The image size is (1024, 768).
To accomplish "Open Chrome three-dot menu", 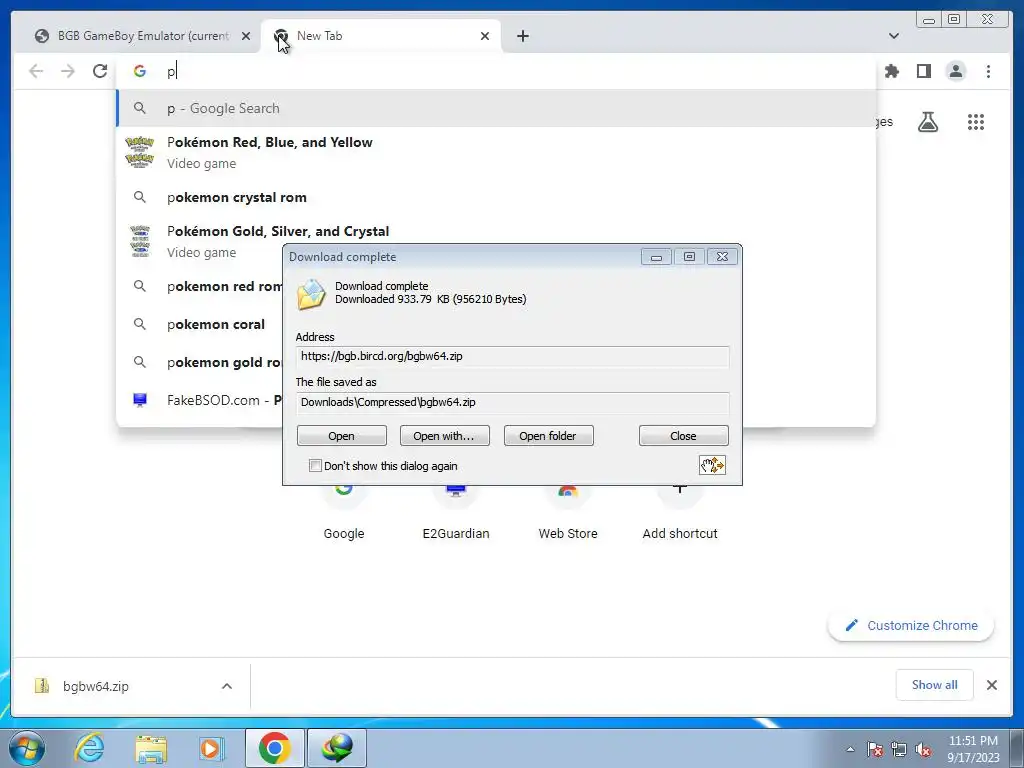I will coord(988,71).
